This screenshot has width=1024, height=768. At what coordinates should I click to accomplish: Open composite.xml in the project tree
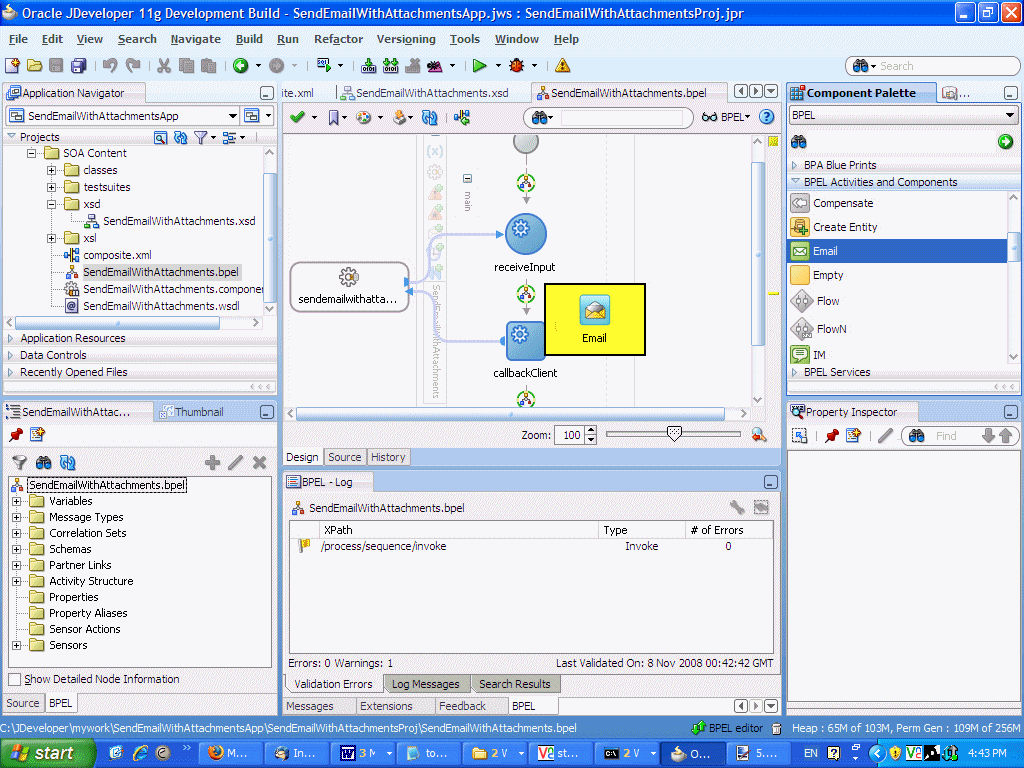pos(117,255)
